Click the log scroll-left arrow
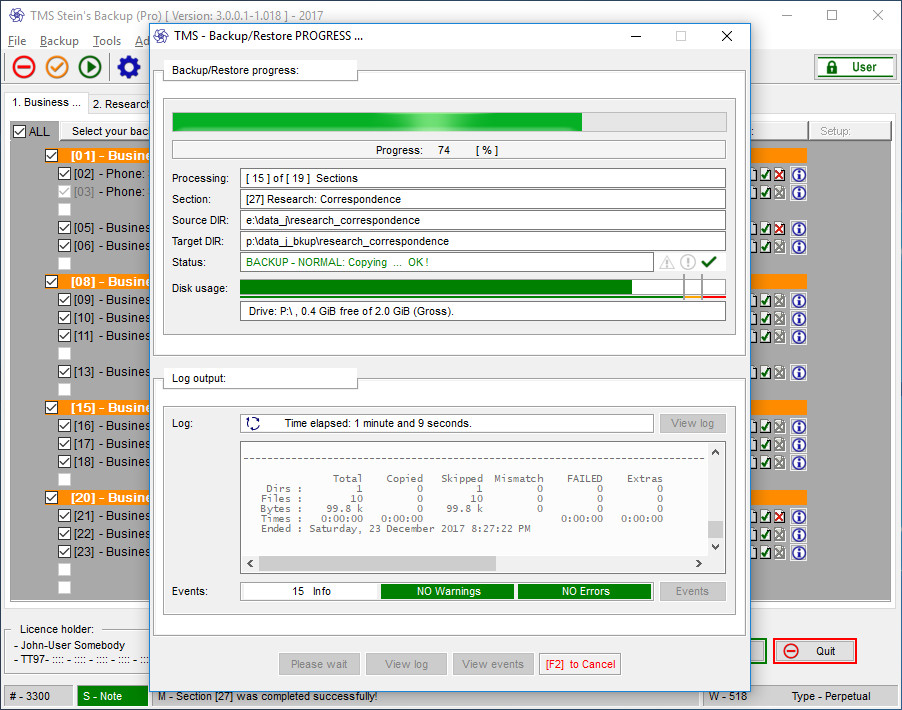 tap(250, 564)
